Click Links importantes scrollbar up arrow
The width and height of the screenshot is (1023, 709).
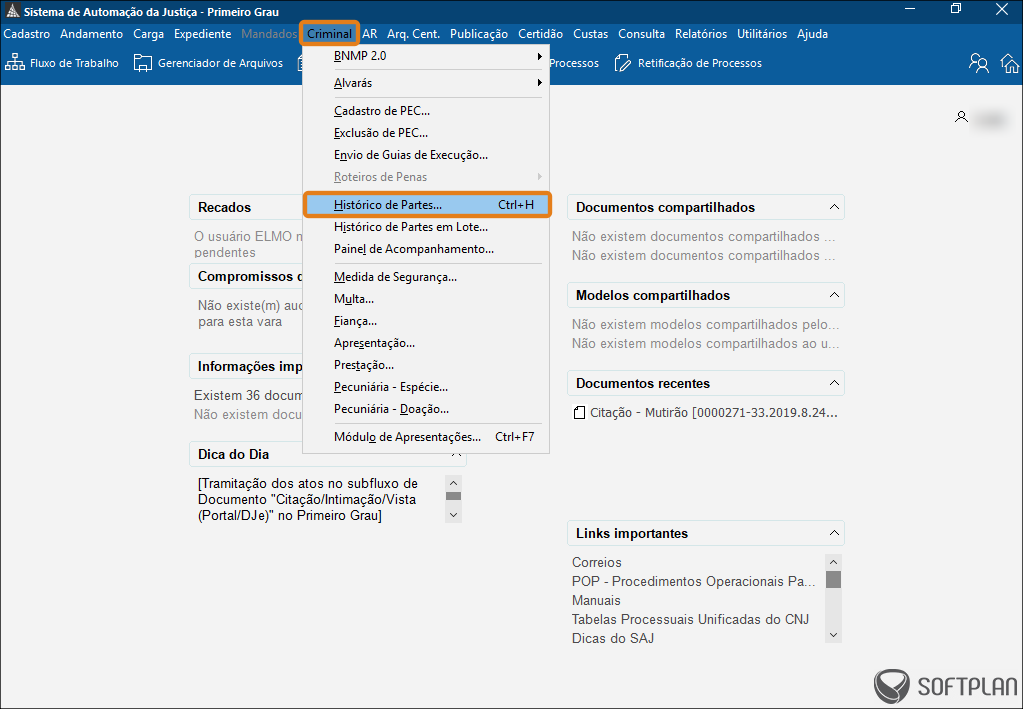833,562
